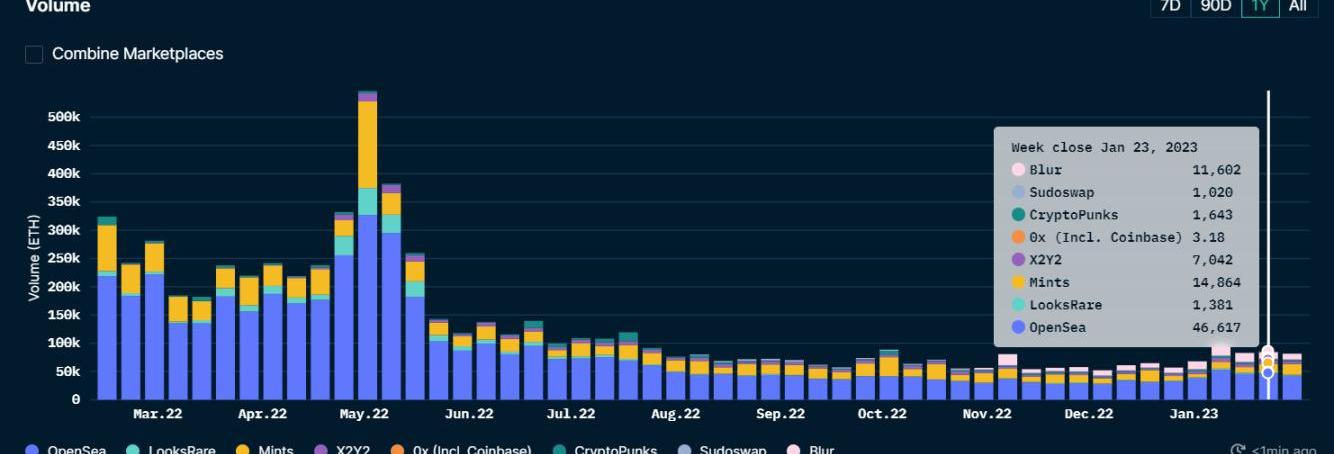Click the Sudoswap legend dot
This screenshot has width=1334, height=454.
(684, 450)
